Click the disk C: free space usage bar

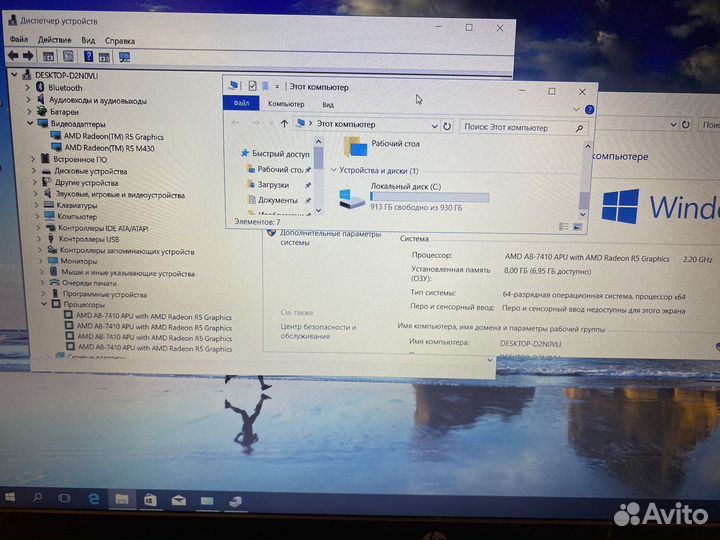point(429,197)
